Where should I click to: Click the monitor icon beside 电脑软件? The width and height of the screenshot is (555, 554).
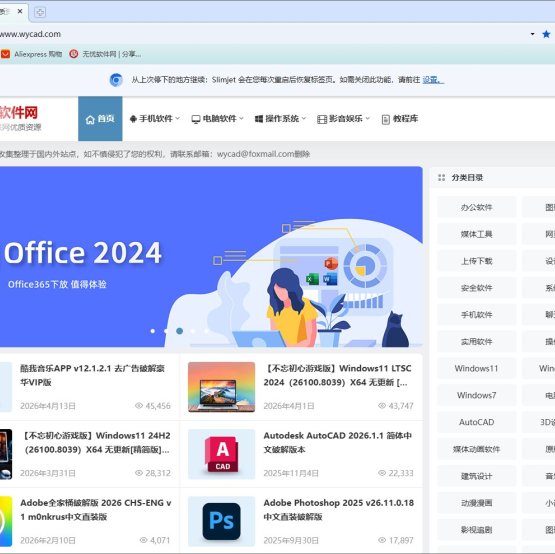point(196,119)
